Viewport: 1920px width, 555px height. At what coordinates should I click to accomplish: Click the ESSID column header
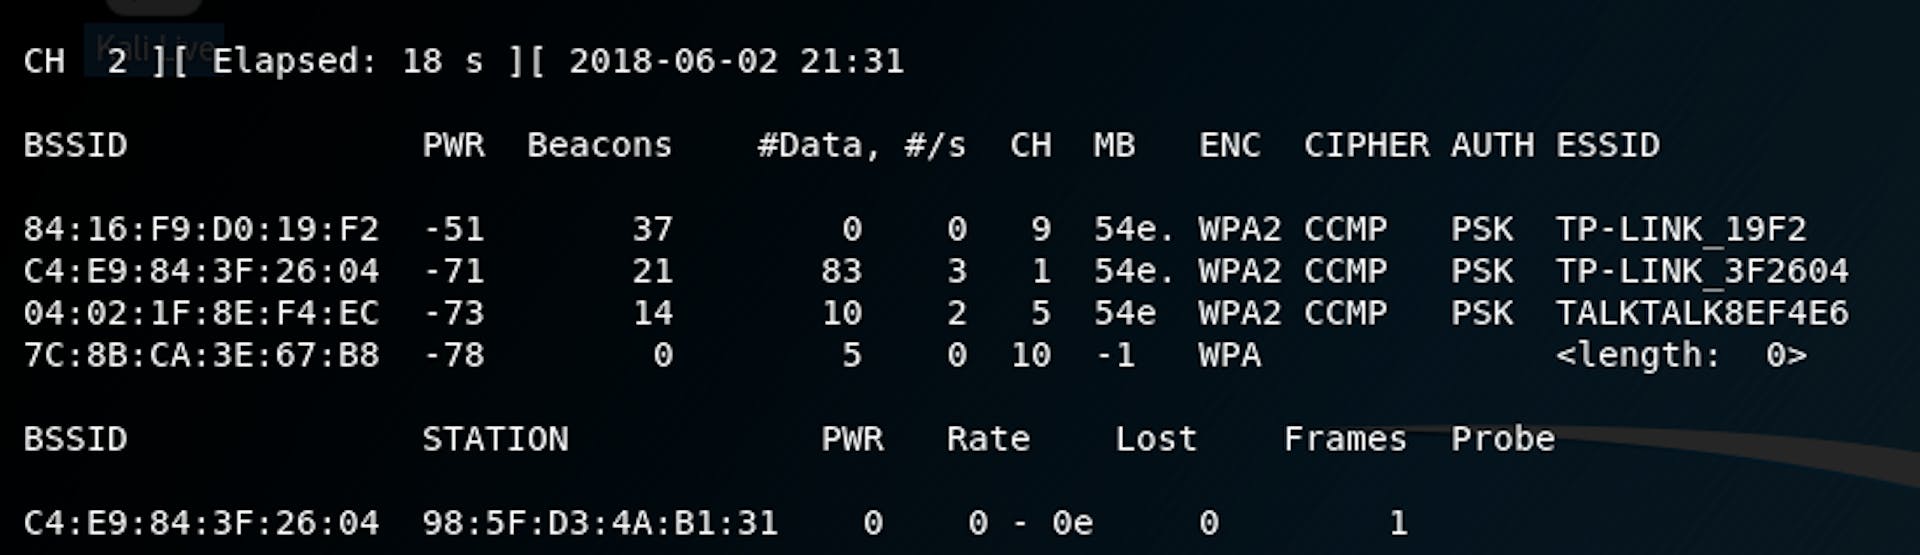tap(1607, 145)
